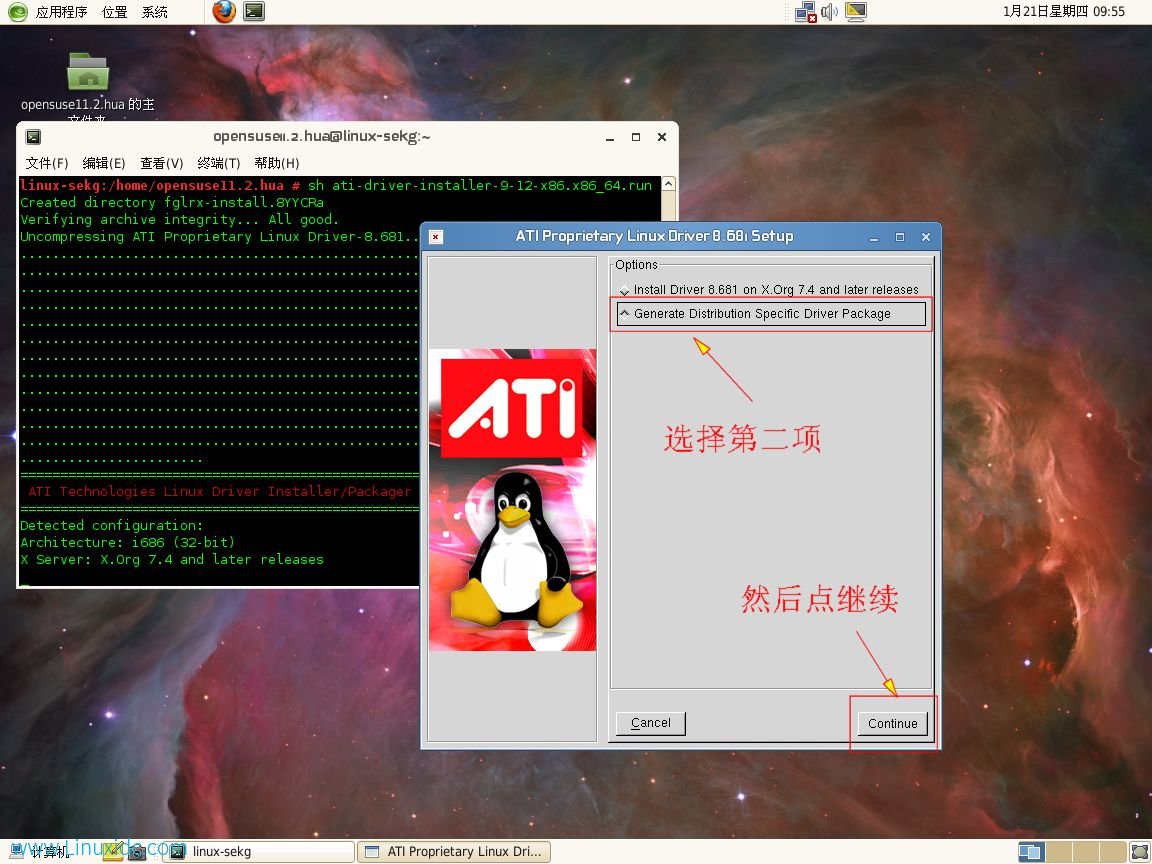This screenshot has height=864, width=1152.
Task: Click terminal line 'Architecture: i686 (32-bit)'
Action: [x=128, y=542]
